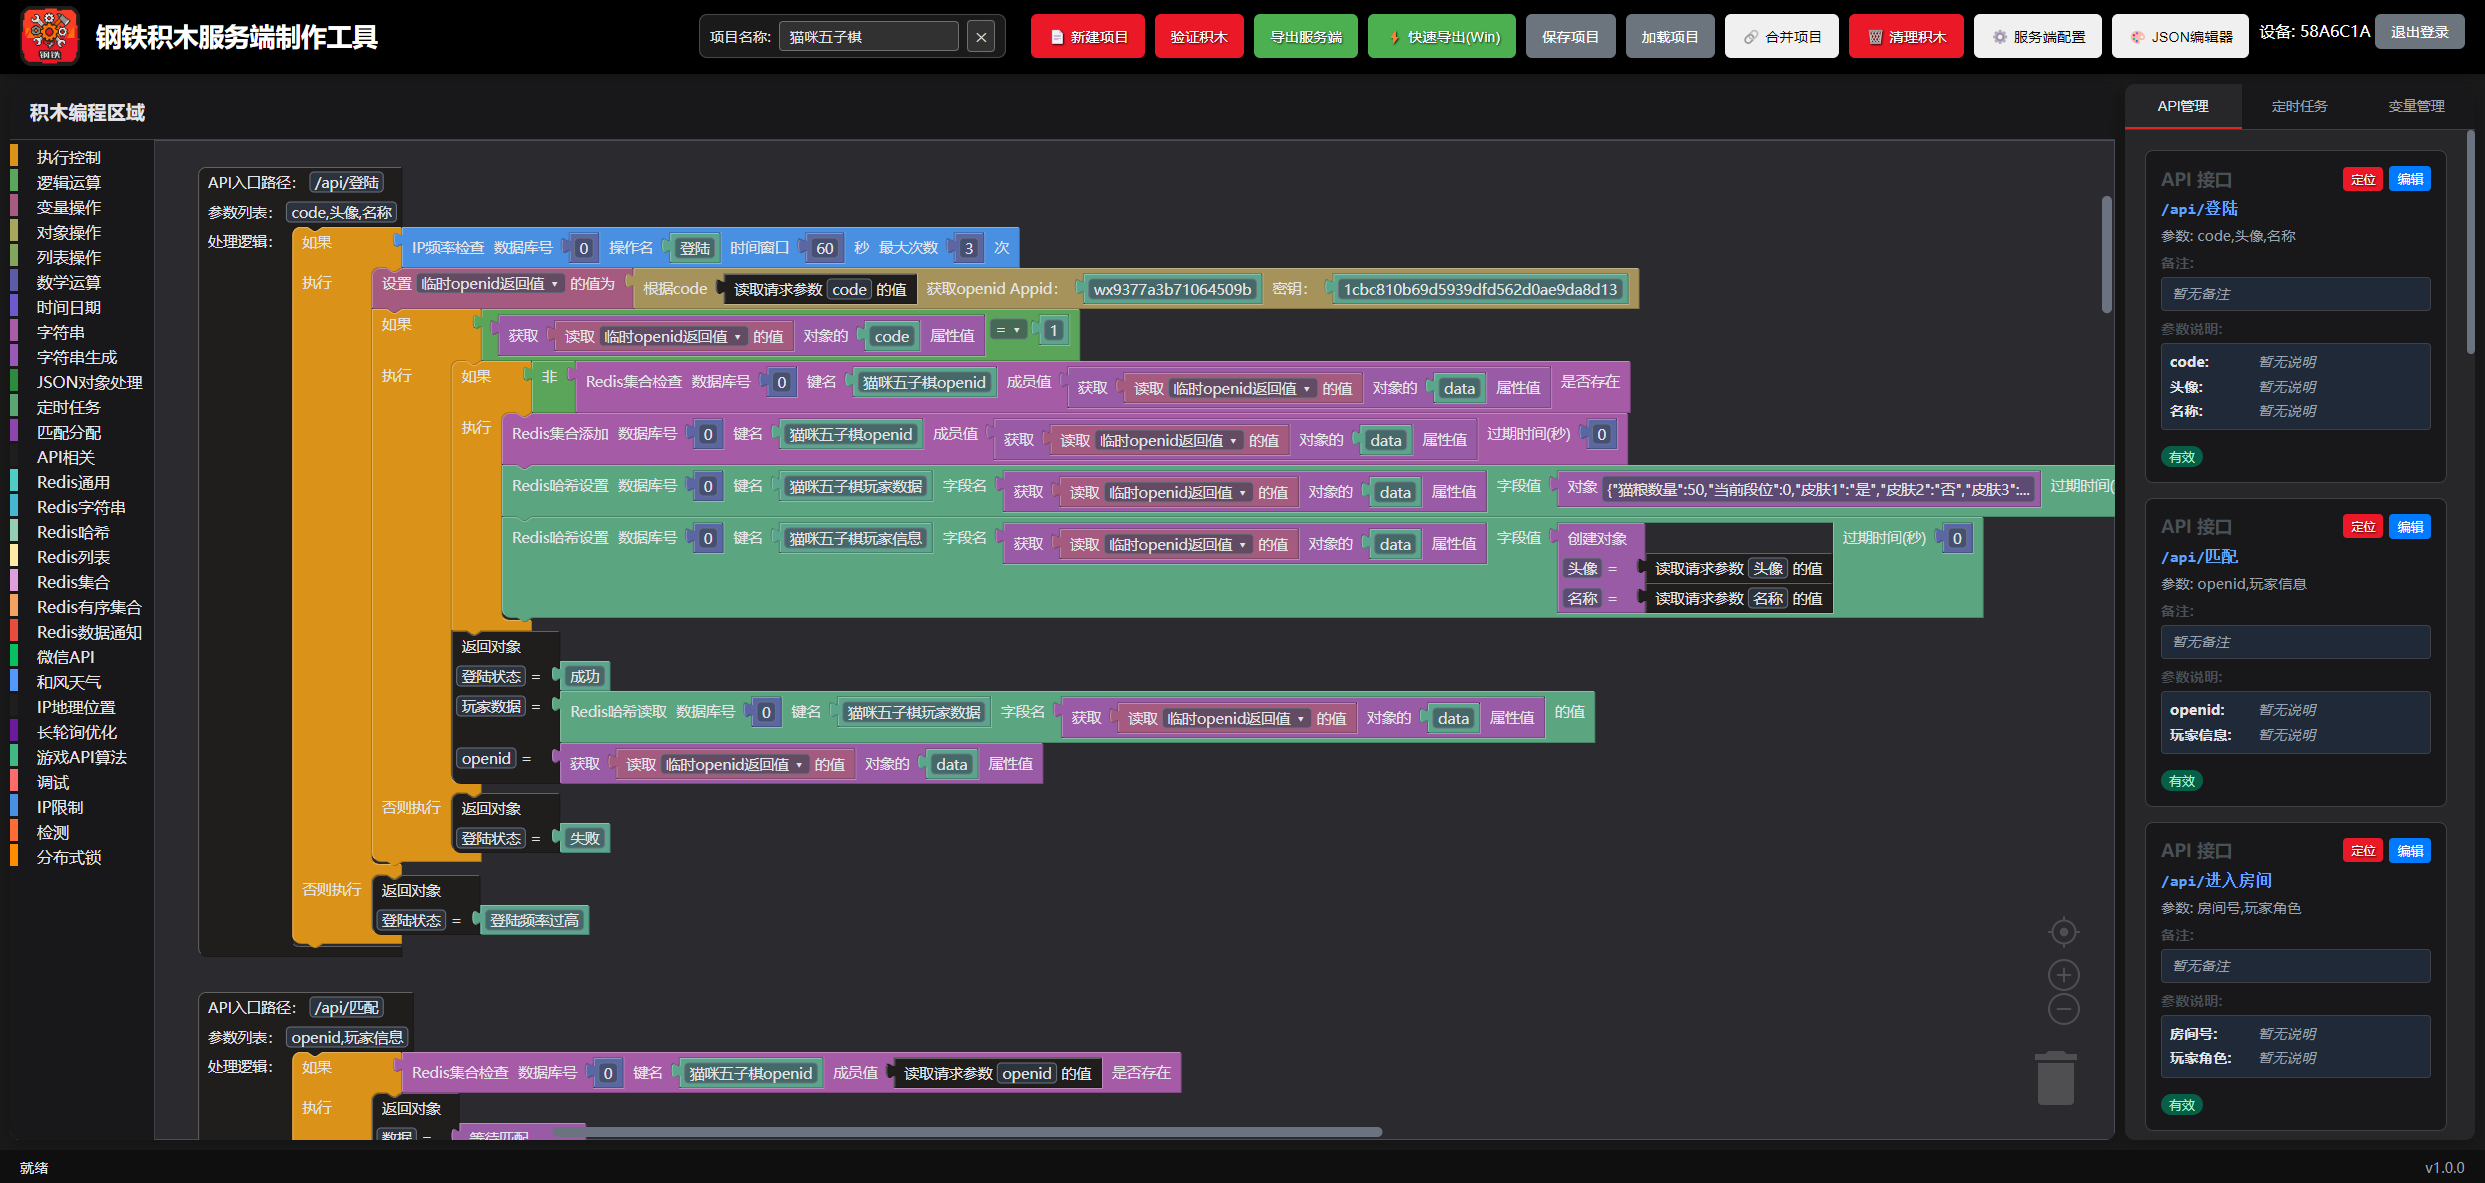
Task: Click the 项目名称 input field
Action: [867, 37]
